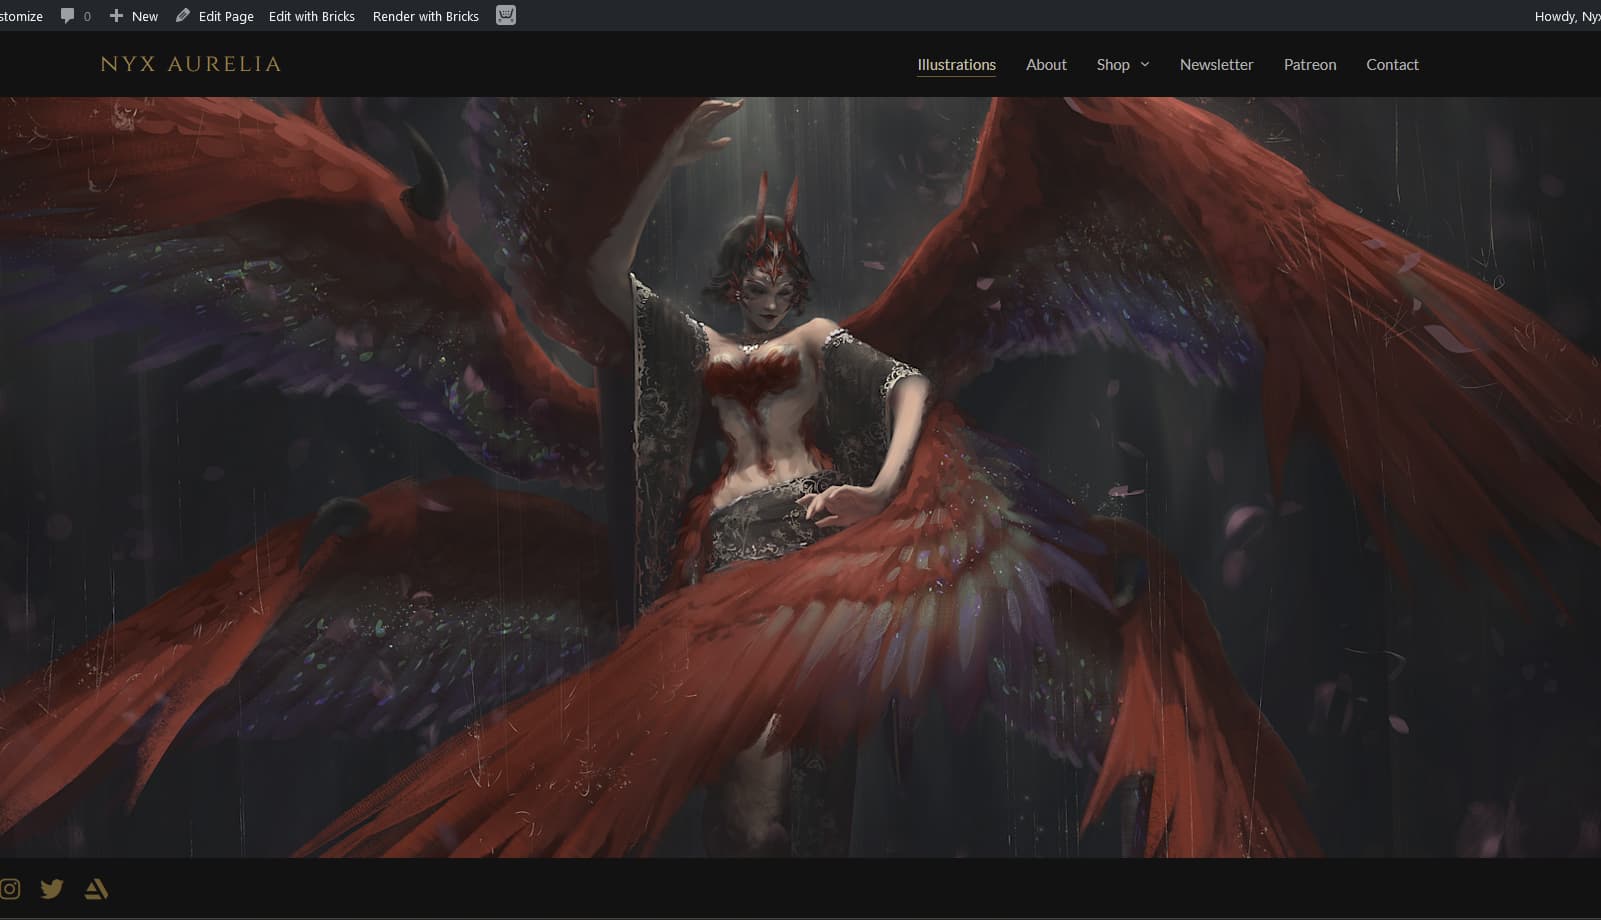This screenshot has width=1601, height=920.
Task: Click the Customize link in admin bar
Action: pos(21,16)
